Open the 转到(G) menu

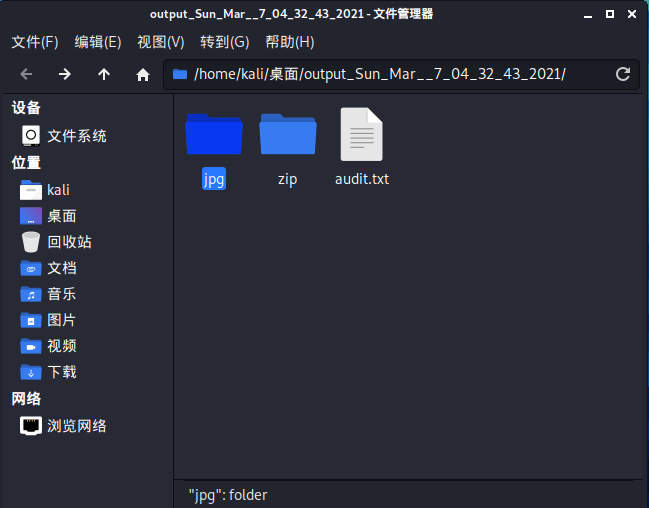pos(224,42)
